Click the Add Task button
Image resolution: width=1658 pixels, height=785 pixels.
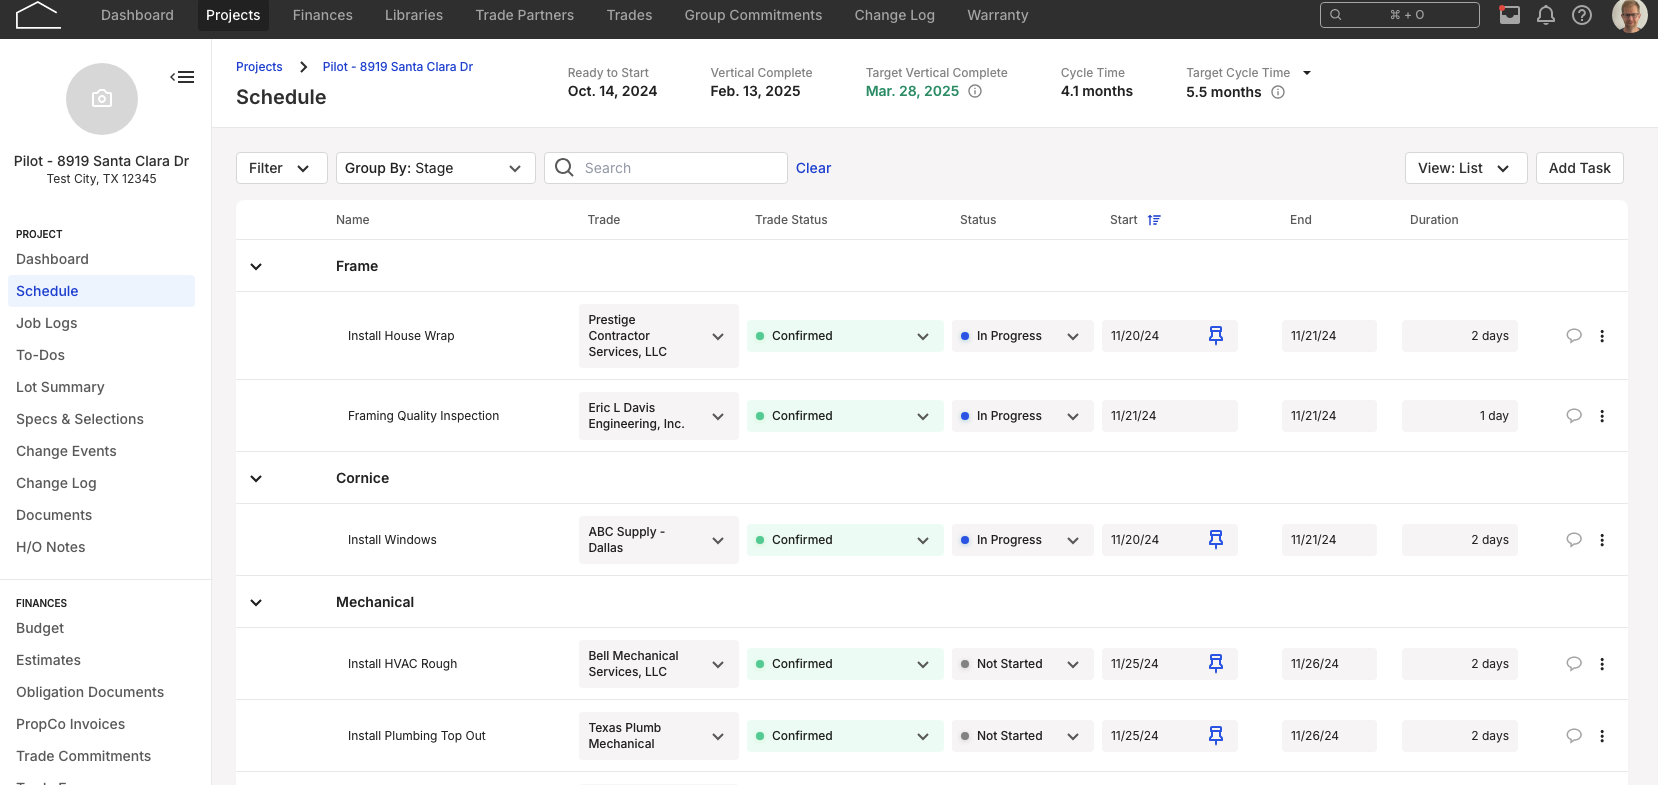click(1579, 168)
